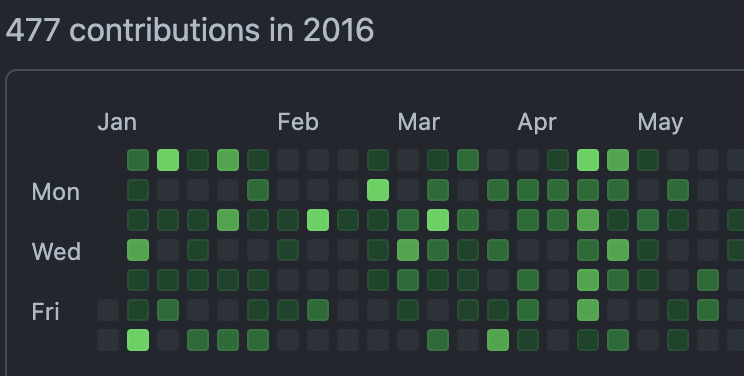Click the '477 contributions in 2016' heading
Viewport: 744px width, 376px height.
[x=190, y=30]
